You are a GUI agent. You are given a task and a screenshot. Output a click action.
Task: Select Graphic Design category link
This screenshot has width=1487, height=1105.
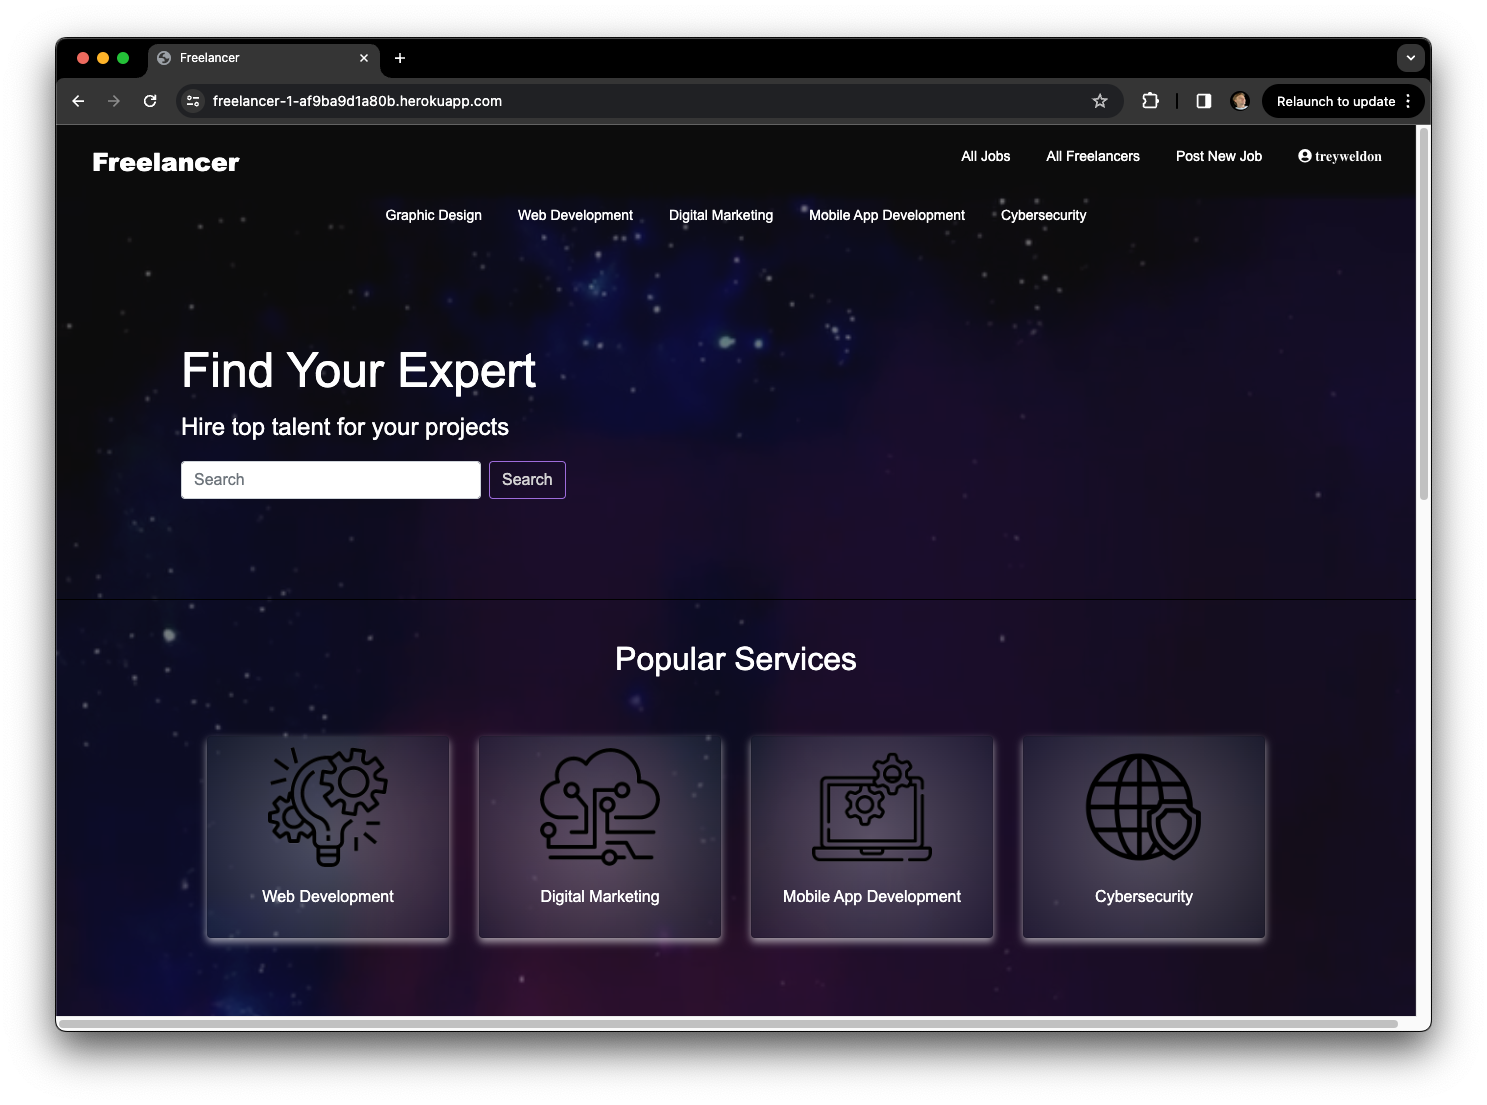(434, 215)
